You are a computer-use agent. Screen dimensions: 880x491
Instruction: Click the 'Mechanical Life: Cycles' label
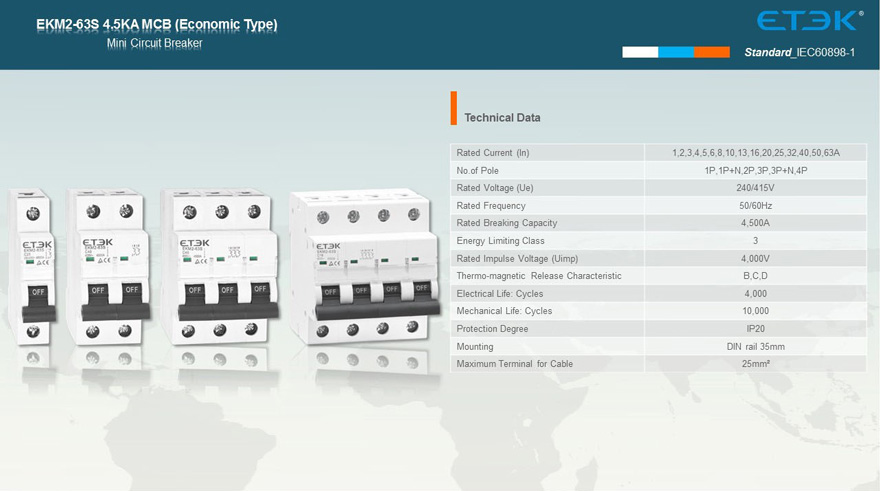(505, 311)
